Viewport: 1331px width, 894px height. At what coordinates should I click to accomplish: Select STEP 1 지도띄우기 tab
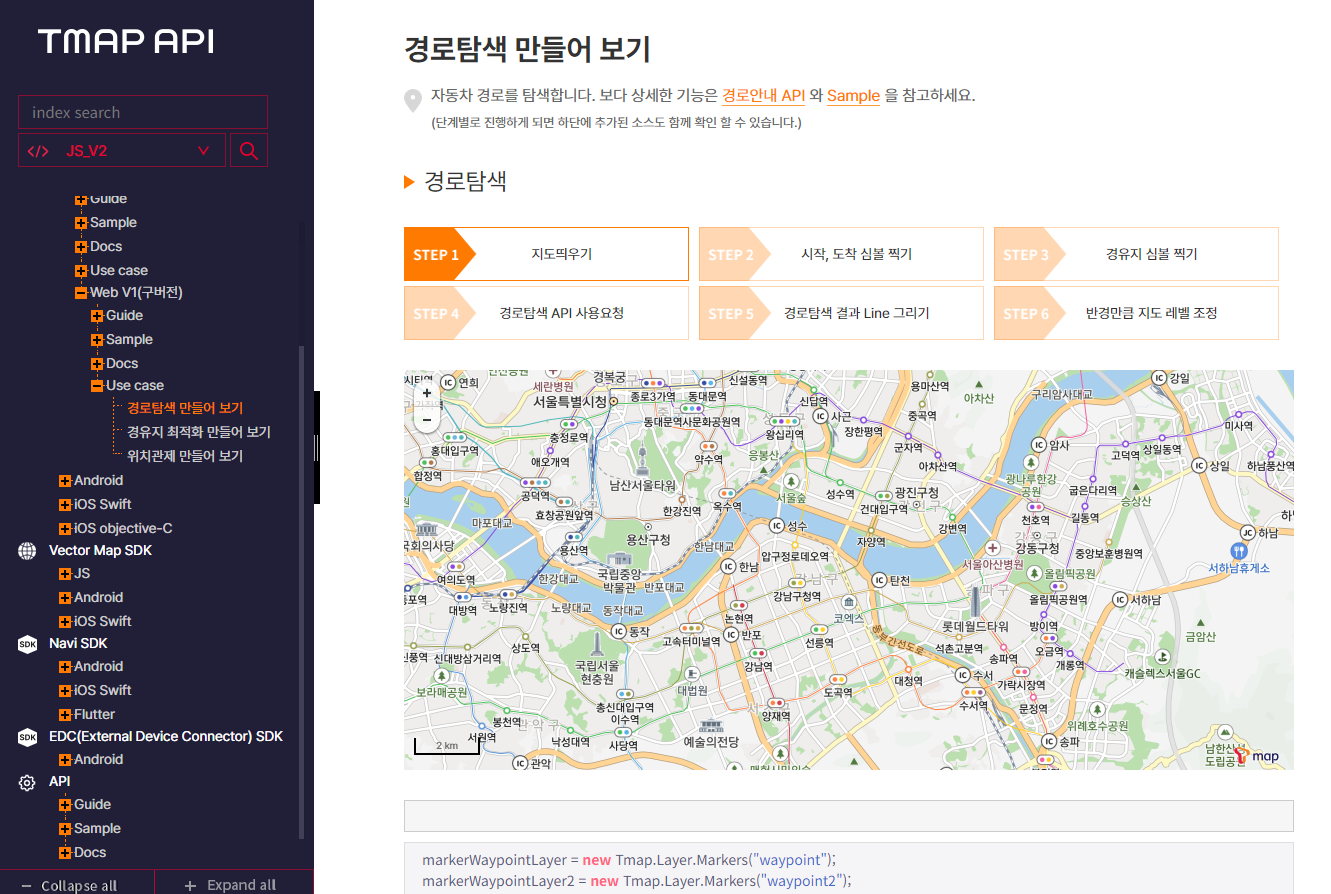[546, 254]
